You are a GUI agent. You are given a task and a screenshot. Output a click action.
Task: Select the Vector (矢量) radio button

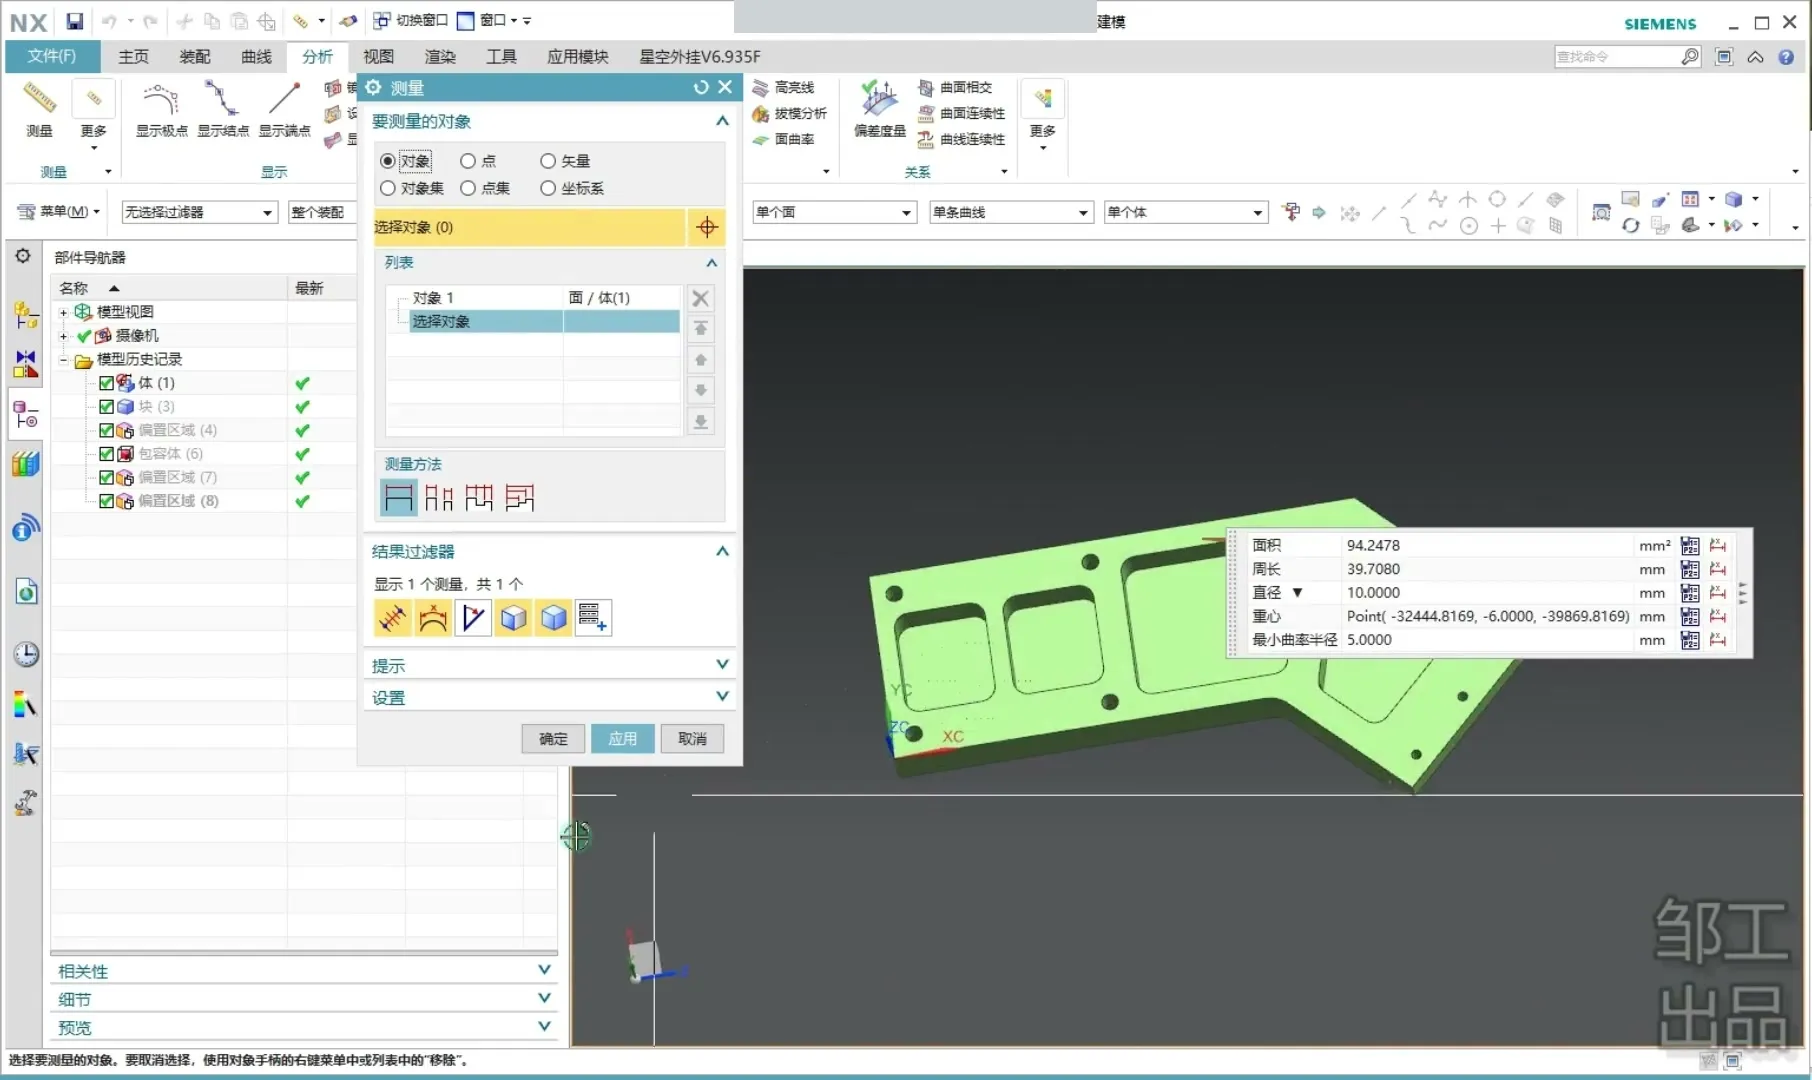tap(548, 161)
